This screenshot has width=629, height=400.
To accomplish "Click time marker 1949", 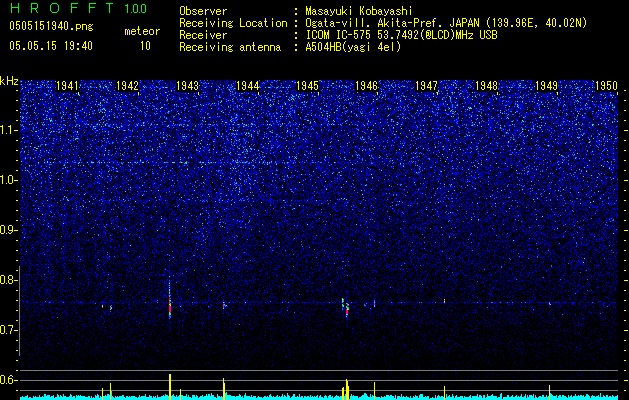I will pyautogui.click(x=546, y=86).
